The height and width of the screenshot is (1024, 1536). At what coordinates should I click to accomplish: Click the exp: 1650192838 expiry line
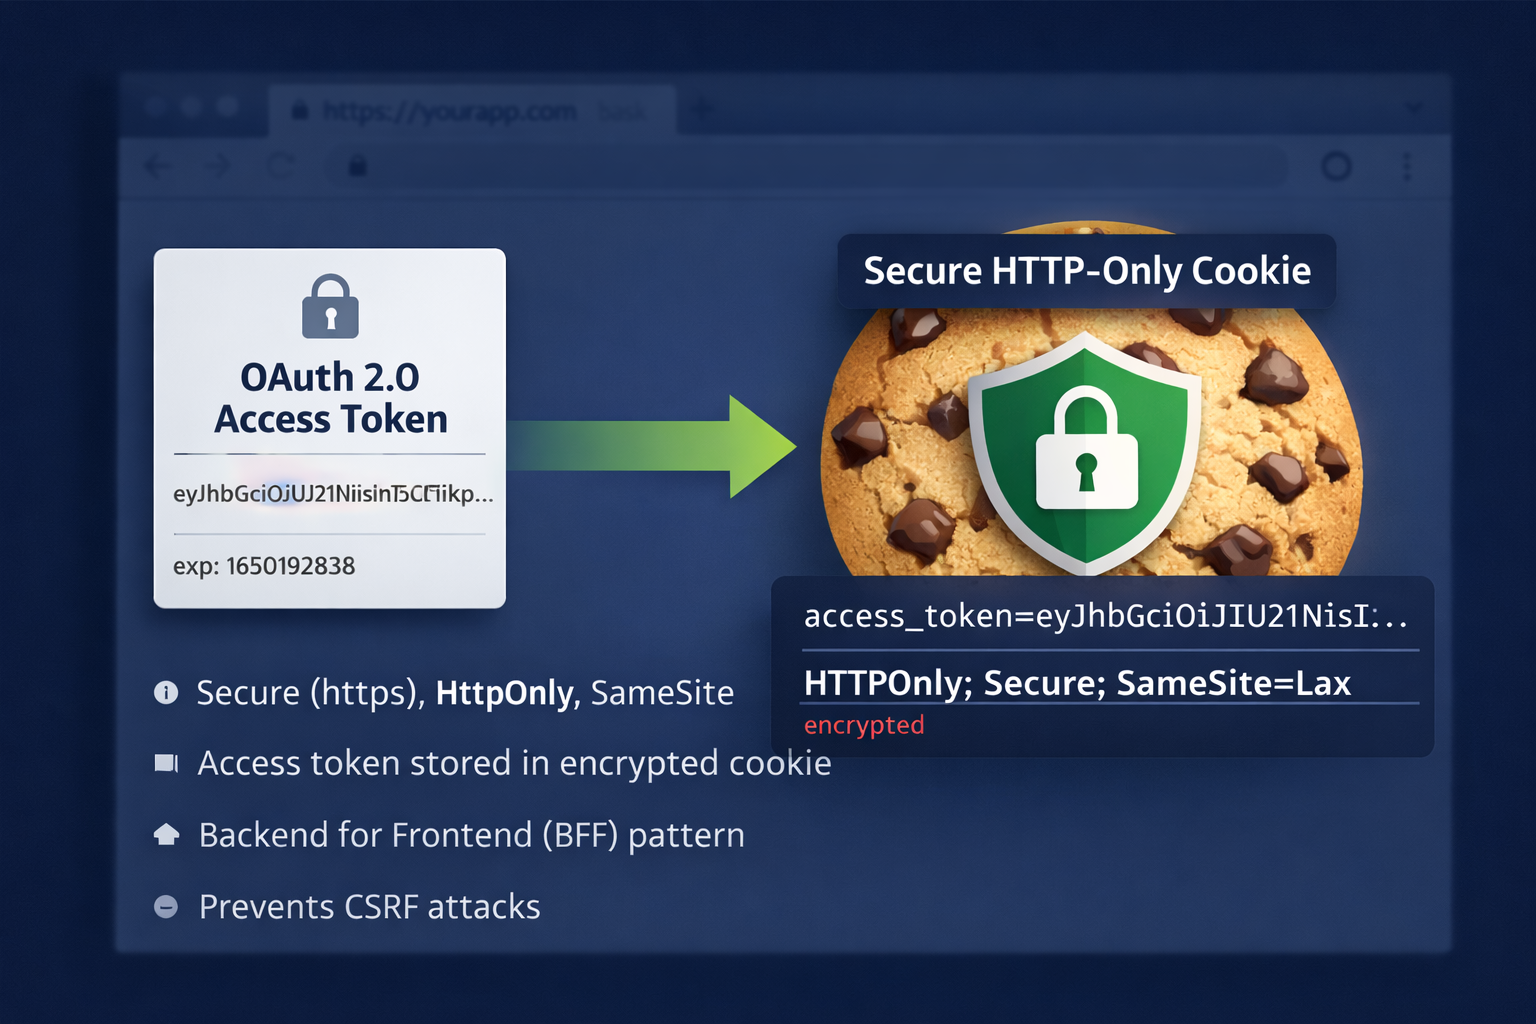264,566
